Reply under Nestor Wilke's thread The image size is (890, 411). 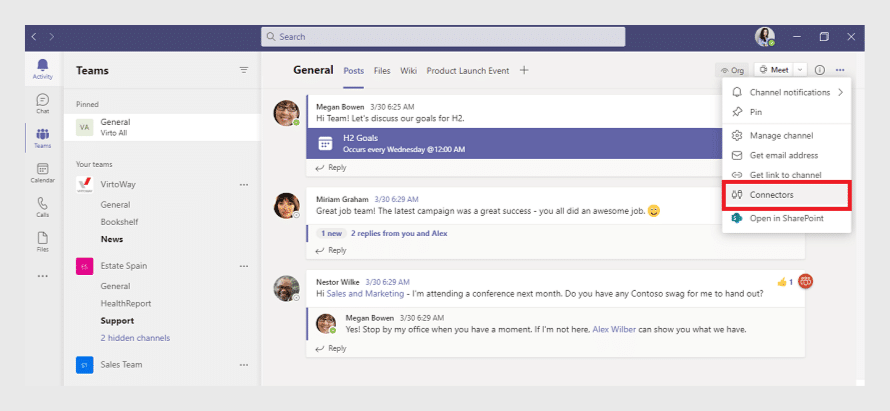(331, 349)
